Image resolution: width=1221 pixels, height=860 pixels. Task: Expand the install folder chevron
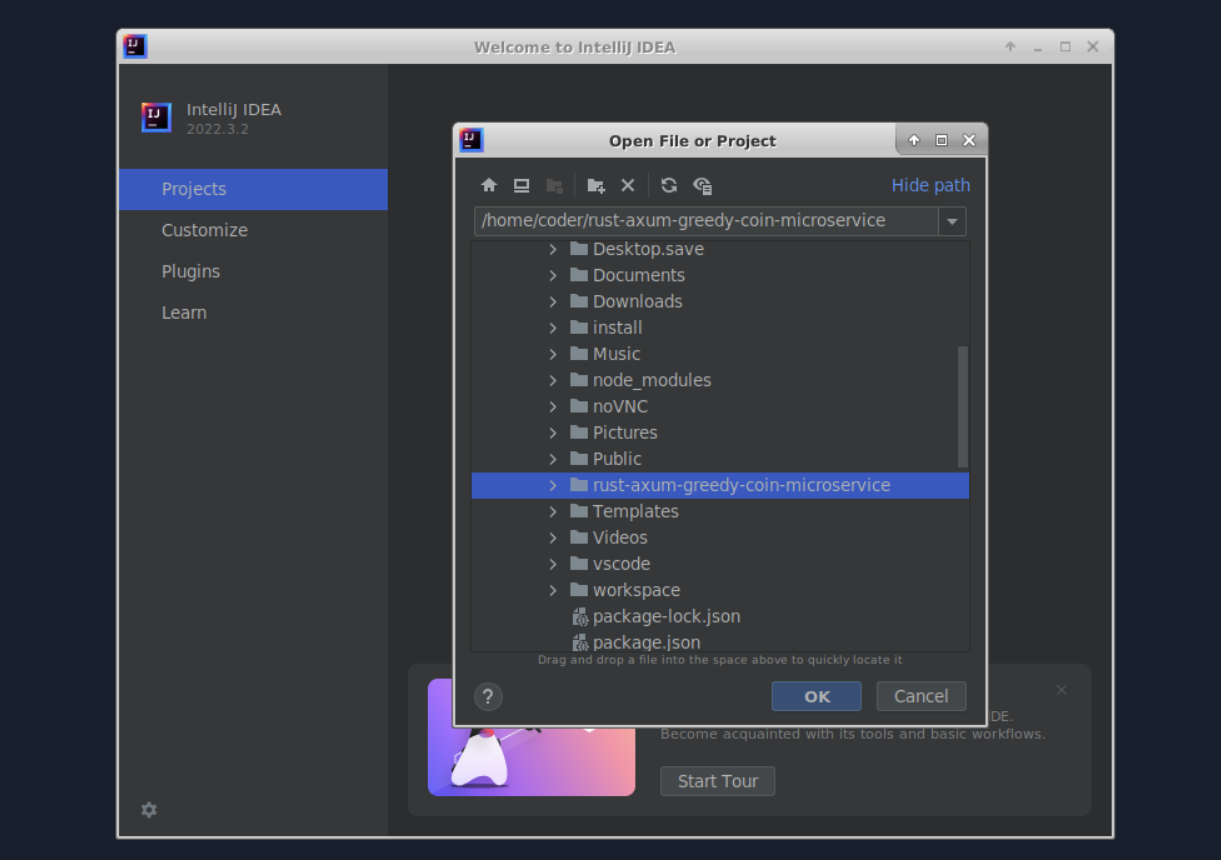[553, 327]
